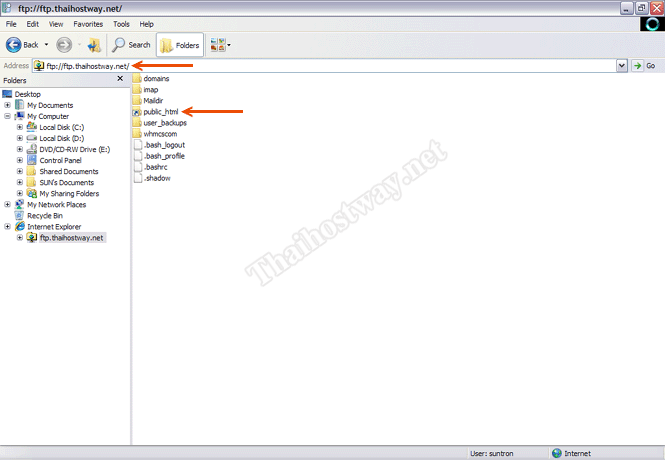Select Local Disk (C:) drive icon
The height and width of the screenshot is (460, 665).
(32, 127)
